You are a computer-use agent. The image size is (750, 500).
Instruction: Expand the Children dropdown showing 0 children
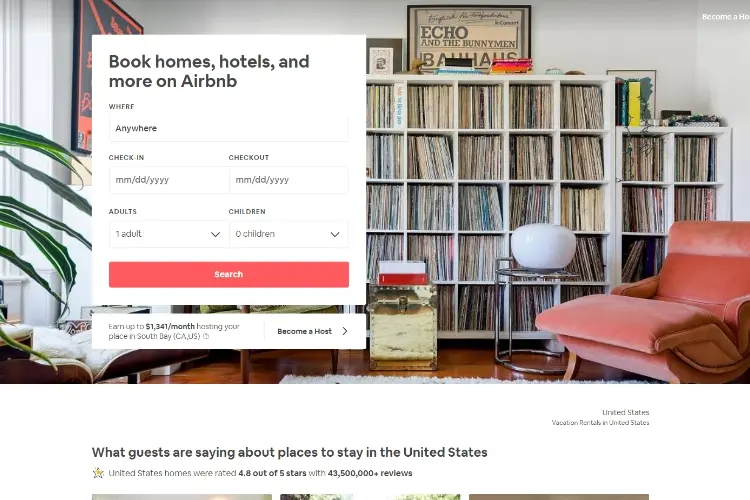pyautogui.click(x=289, y=234)
